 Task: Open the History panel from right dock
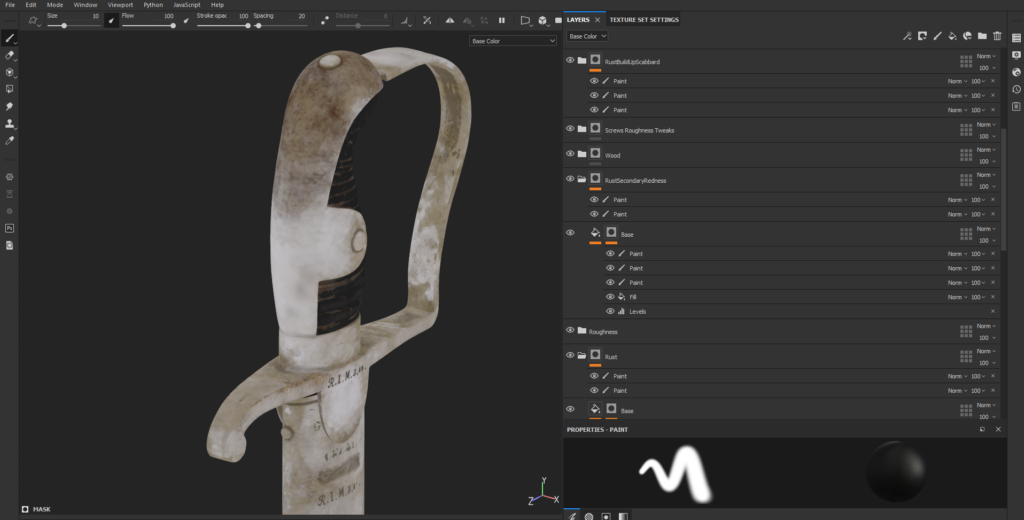point(1016,89)
